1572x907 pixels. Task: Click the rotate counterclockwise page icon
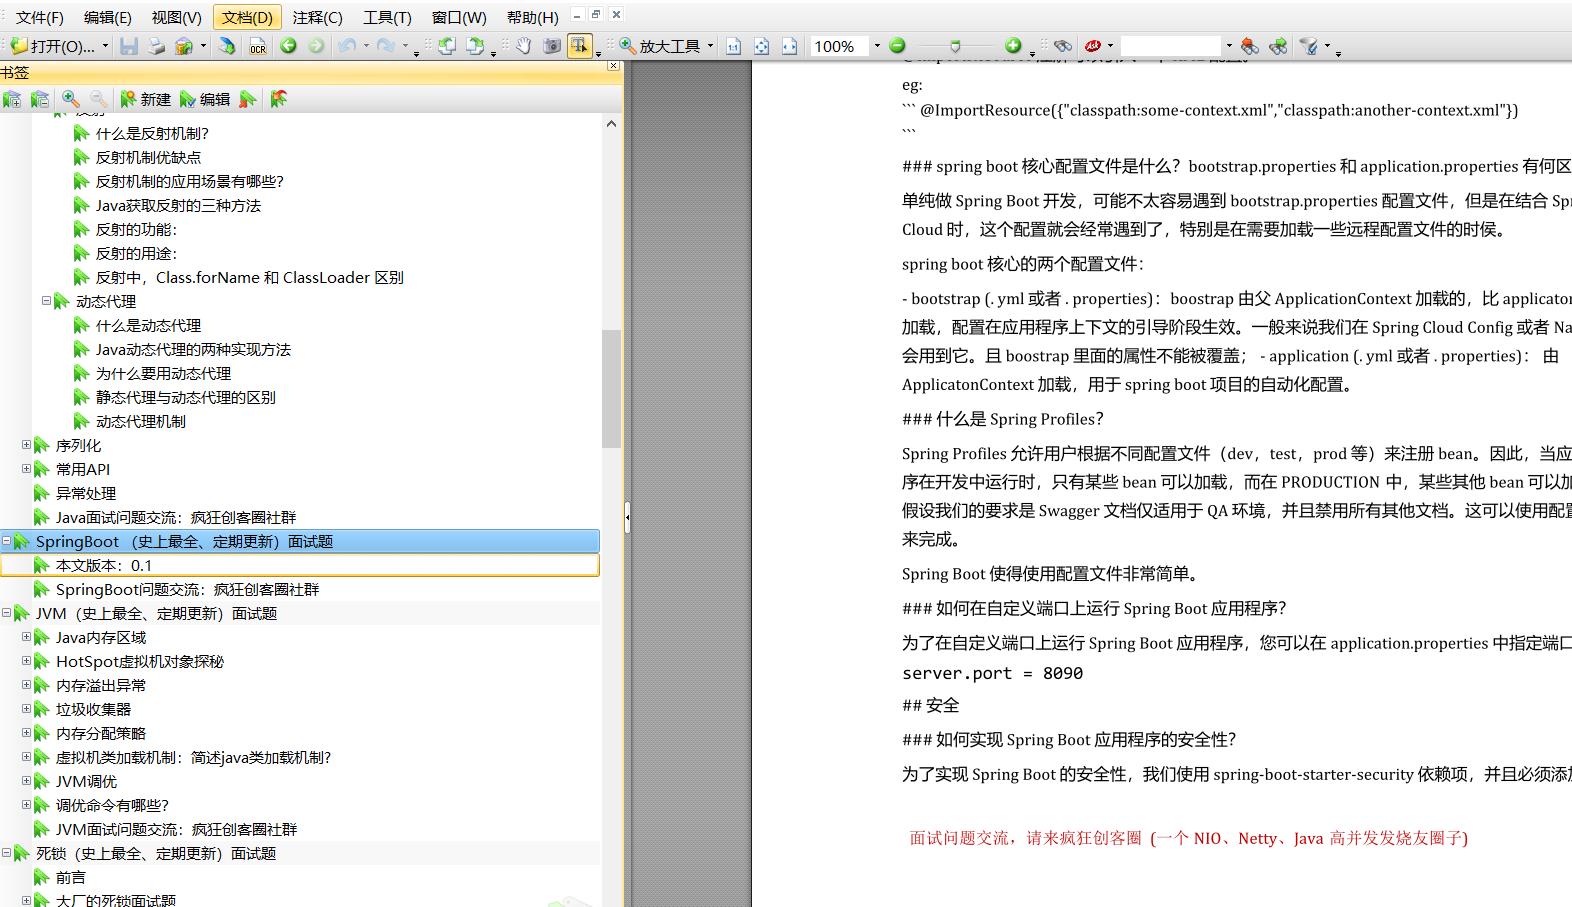(447, 46)
